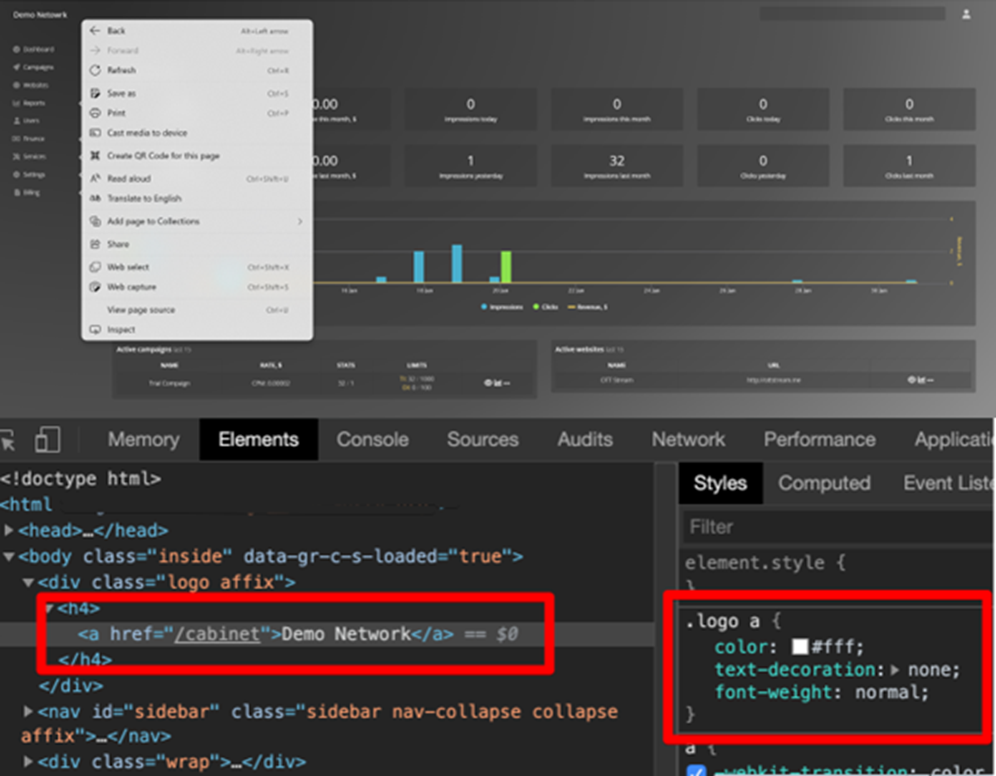Collapse the h4 element node
The image size is (996, 776).
[49, 608]
